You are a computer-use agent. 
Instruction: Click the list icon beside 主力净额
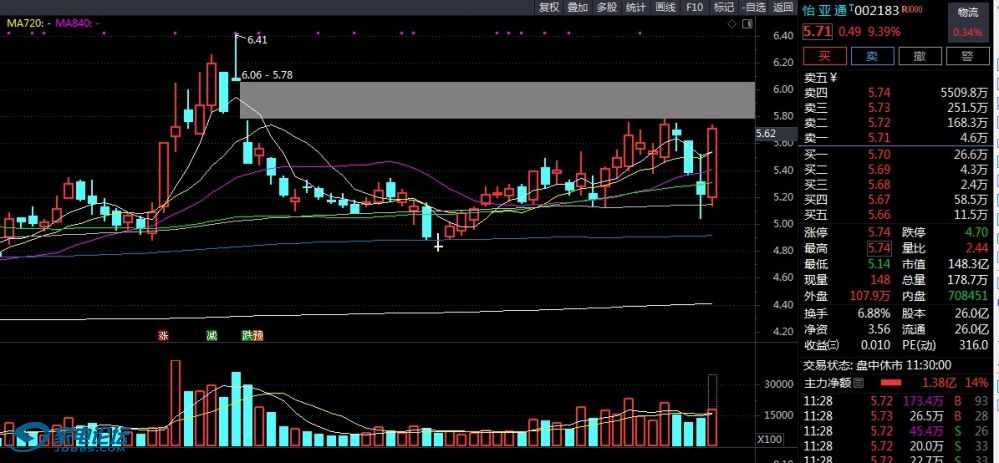pyautogui.click(x=859, y=382)
